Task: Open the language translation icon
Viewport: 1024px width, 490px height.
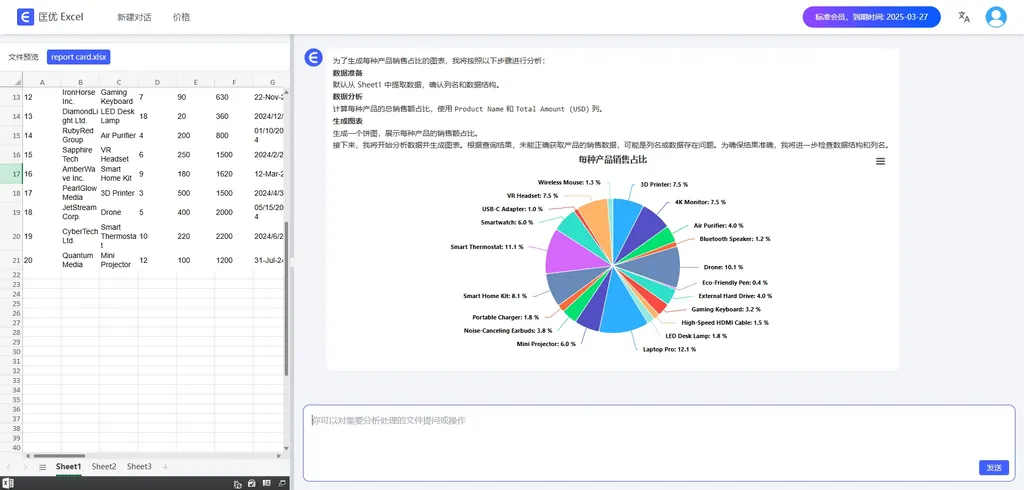Action: click(x=964, y=17)
